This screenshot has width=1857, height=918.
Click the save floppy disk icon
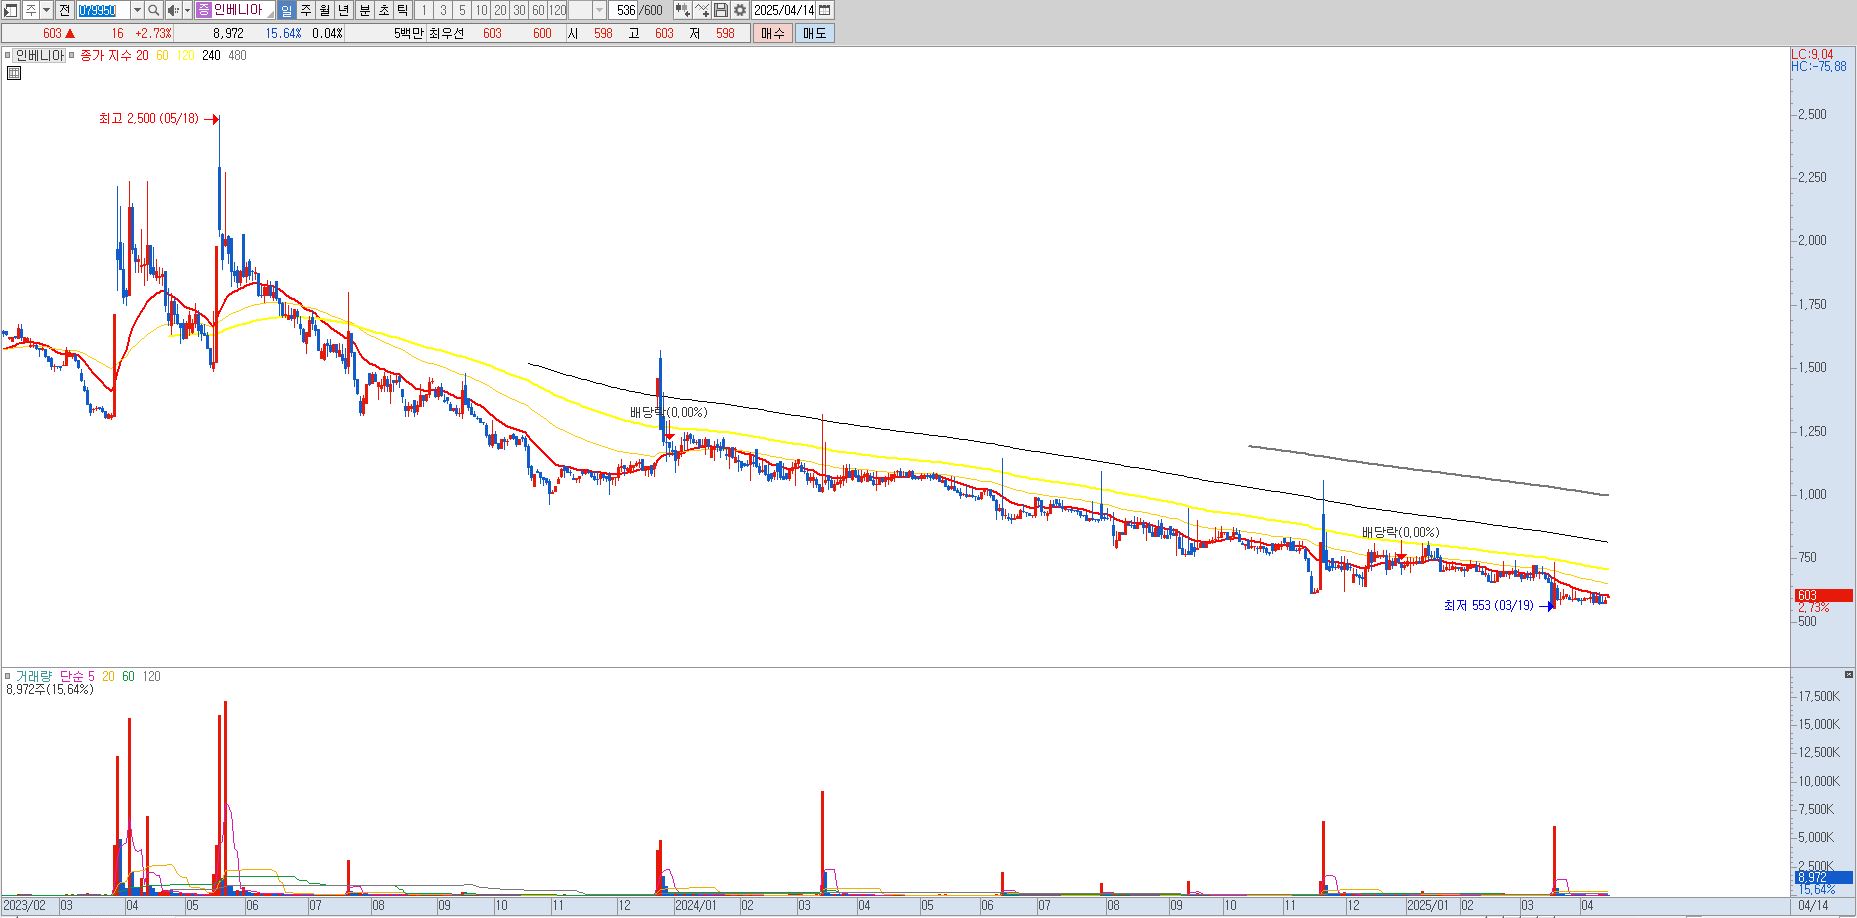[x=721, y=10]
